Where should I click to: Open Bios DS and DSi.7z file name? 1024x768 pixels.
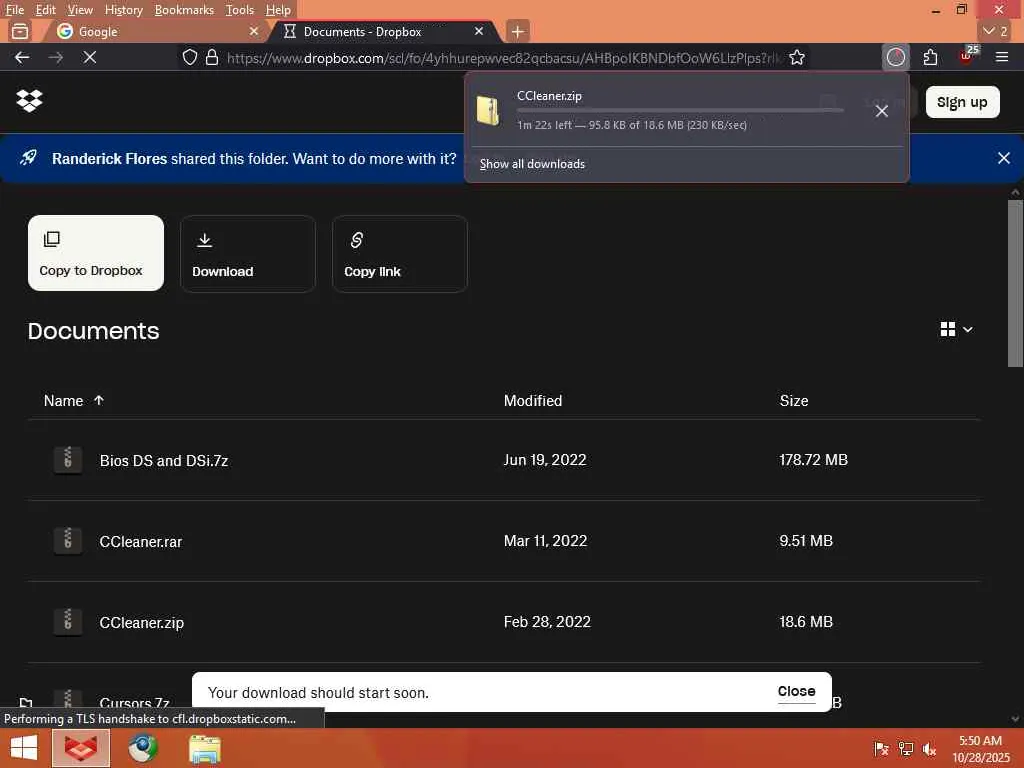click(164, 460)
